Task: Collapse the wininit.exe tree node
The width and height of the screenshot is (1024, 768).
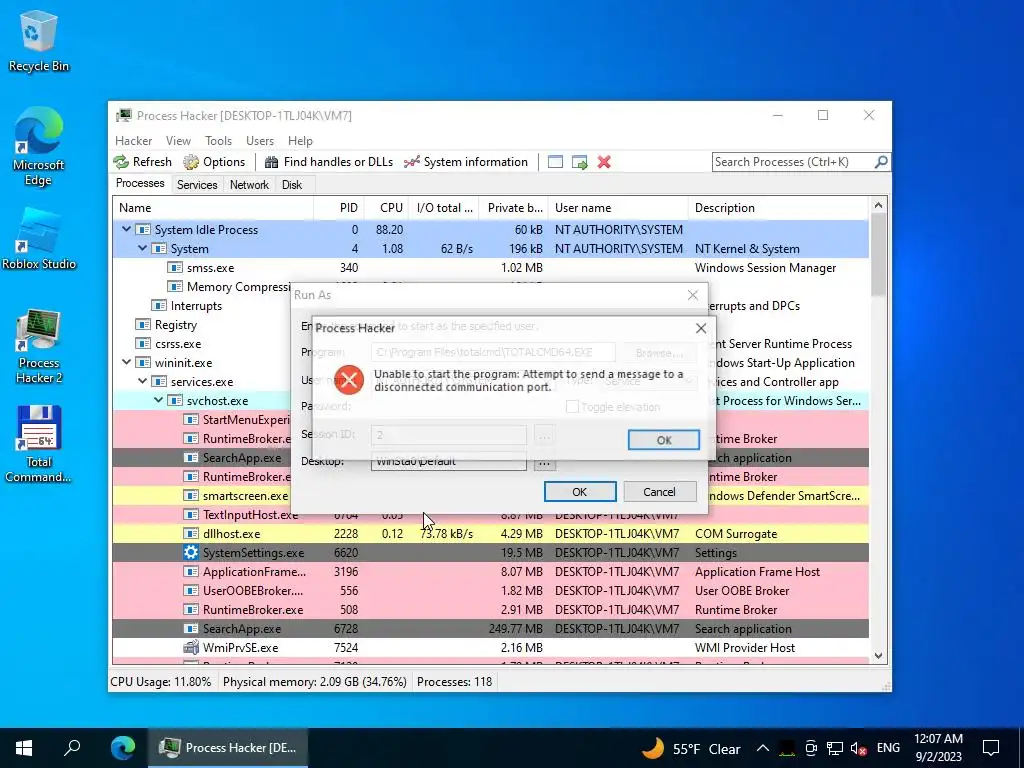Action: [126, 362]
